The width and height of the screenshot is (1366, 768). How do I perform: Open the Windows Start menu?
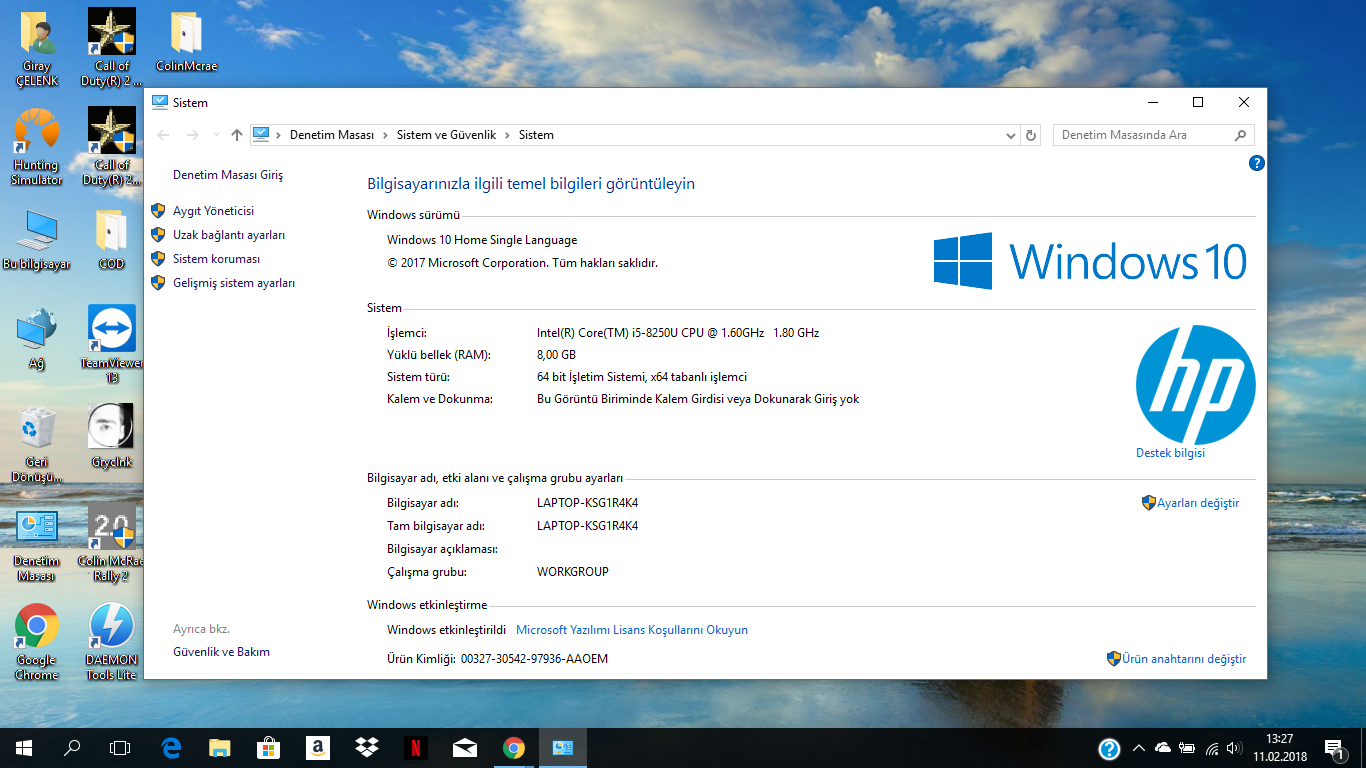pyautogui.click(x=24, y=748)
